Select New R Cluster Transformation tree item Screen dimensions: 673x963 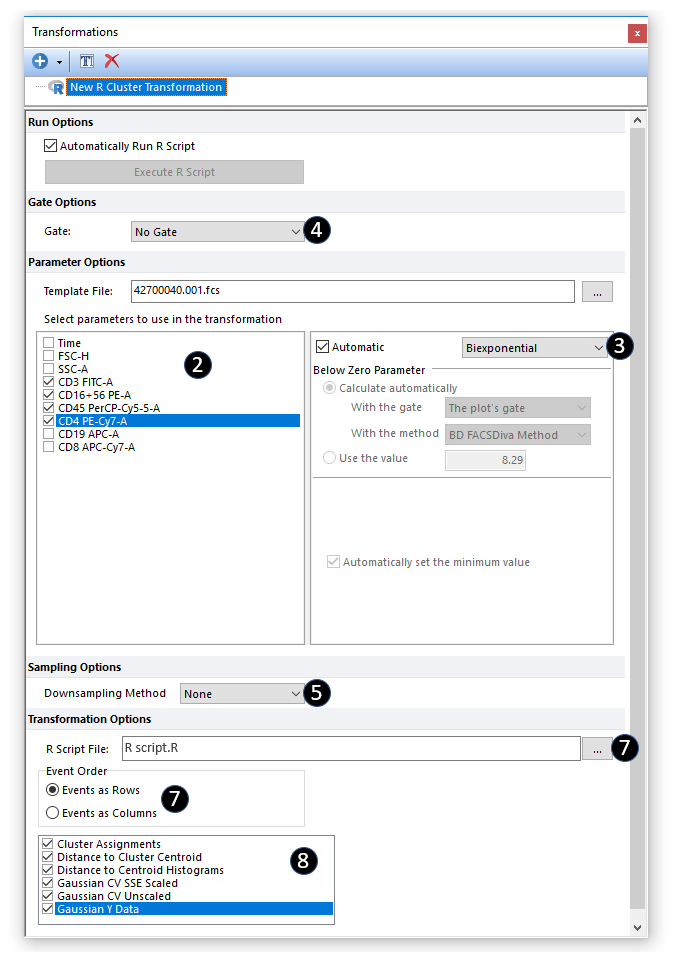pos(145,87)
